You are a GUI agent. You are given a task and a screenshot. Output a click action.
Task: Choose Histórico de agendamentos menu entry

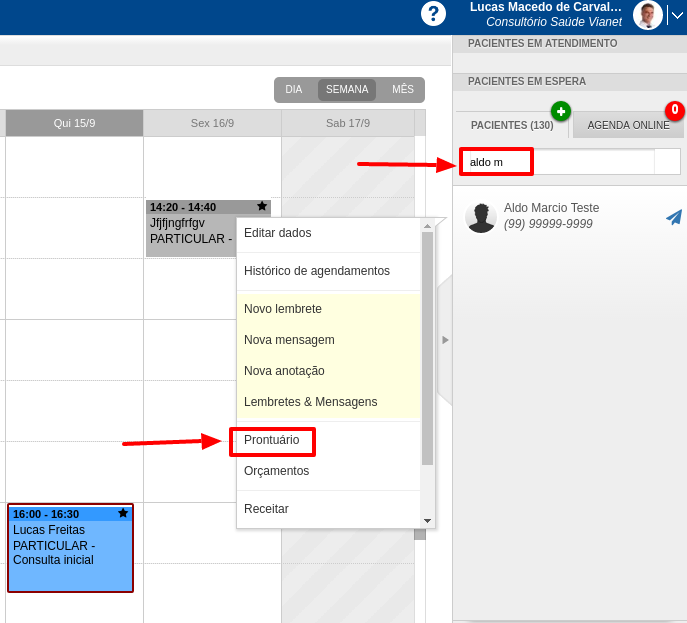[329, 271]
